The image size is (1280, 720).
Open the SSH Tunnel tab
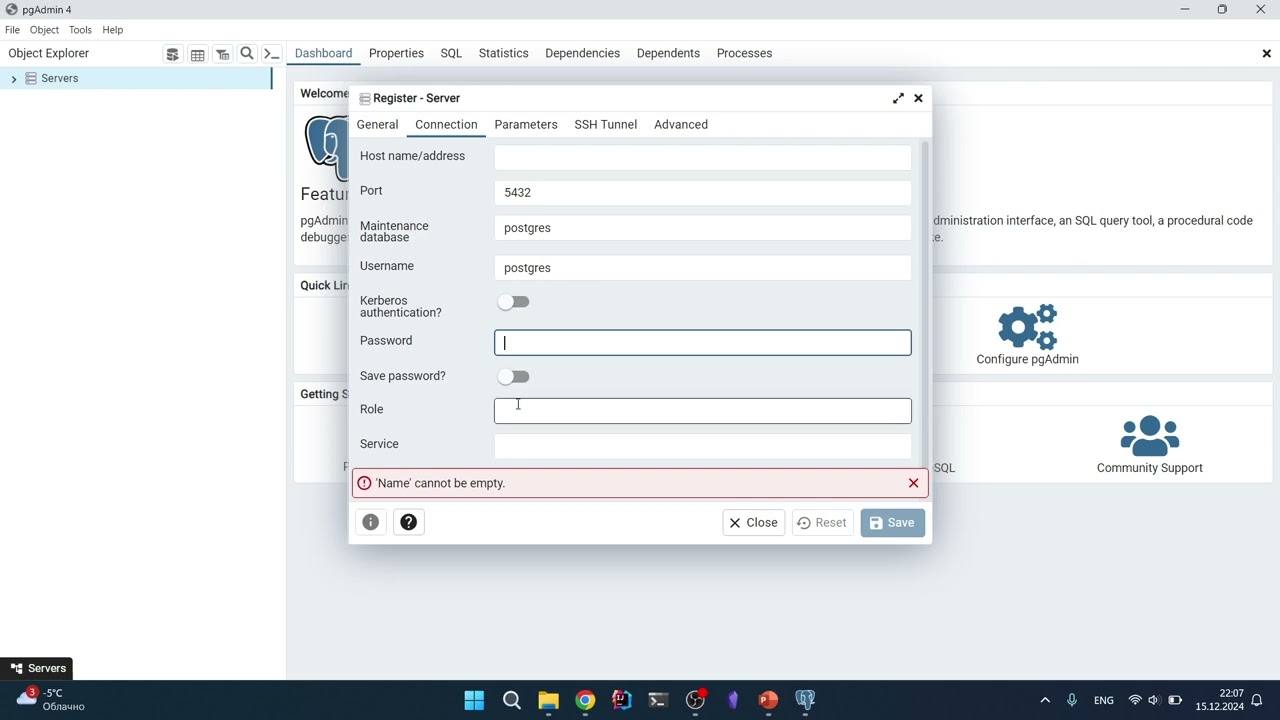[606, 125]
